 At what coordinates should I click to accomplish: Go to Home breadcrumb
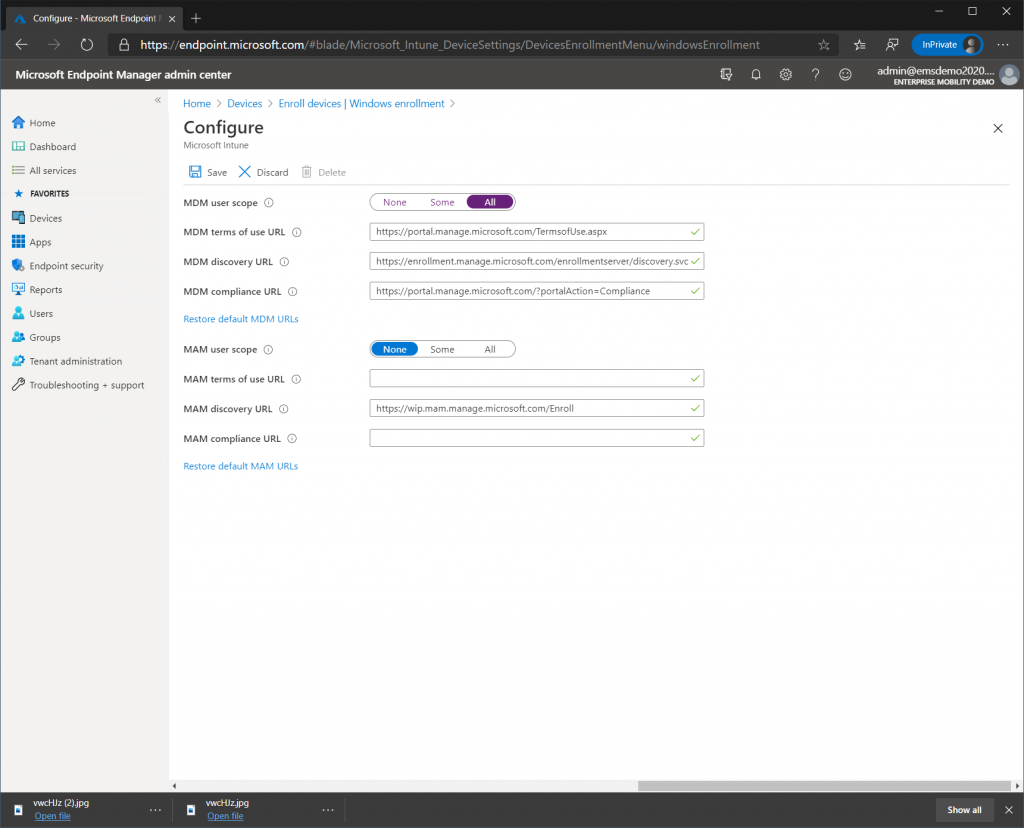pos(197,103)
